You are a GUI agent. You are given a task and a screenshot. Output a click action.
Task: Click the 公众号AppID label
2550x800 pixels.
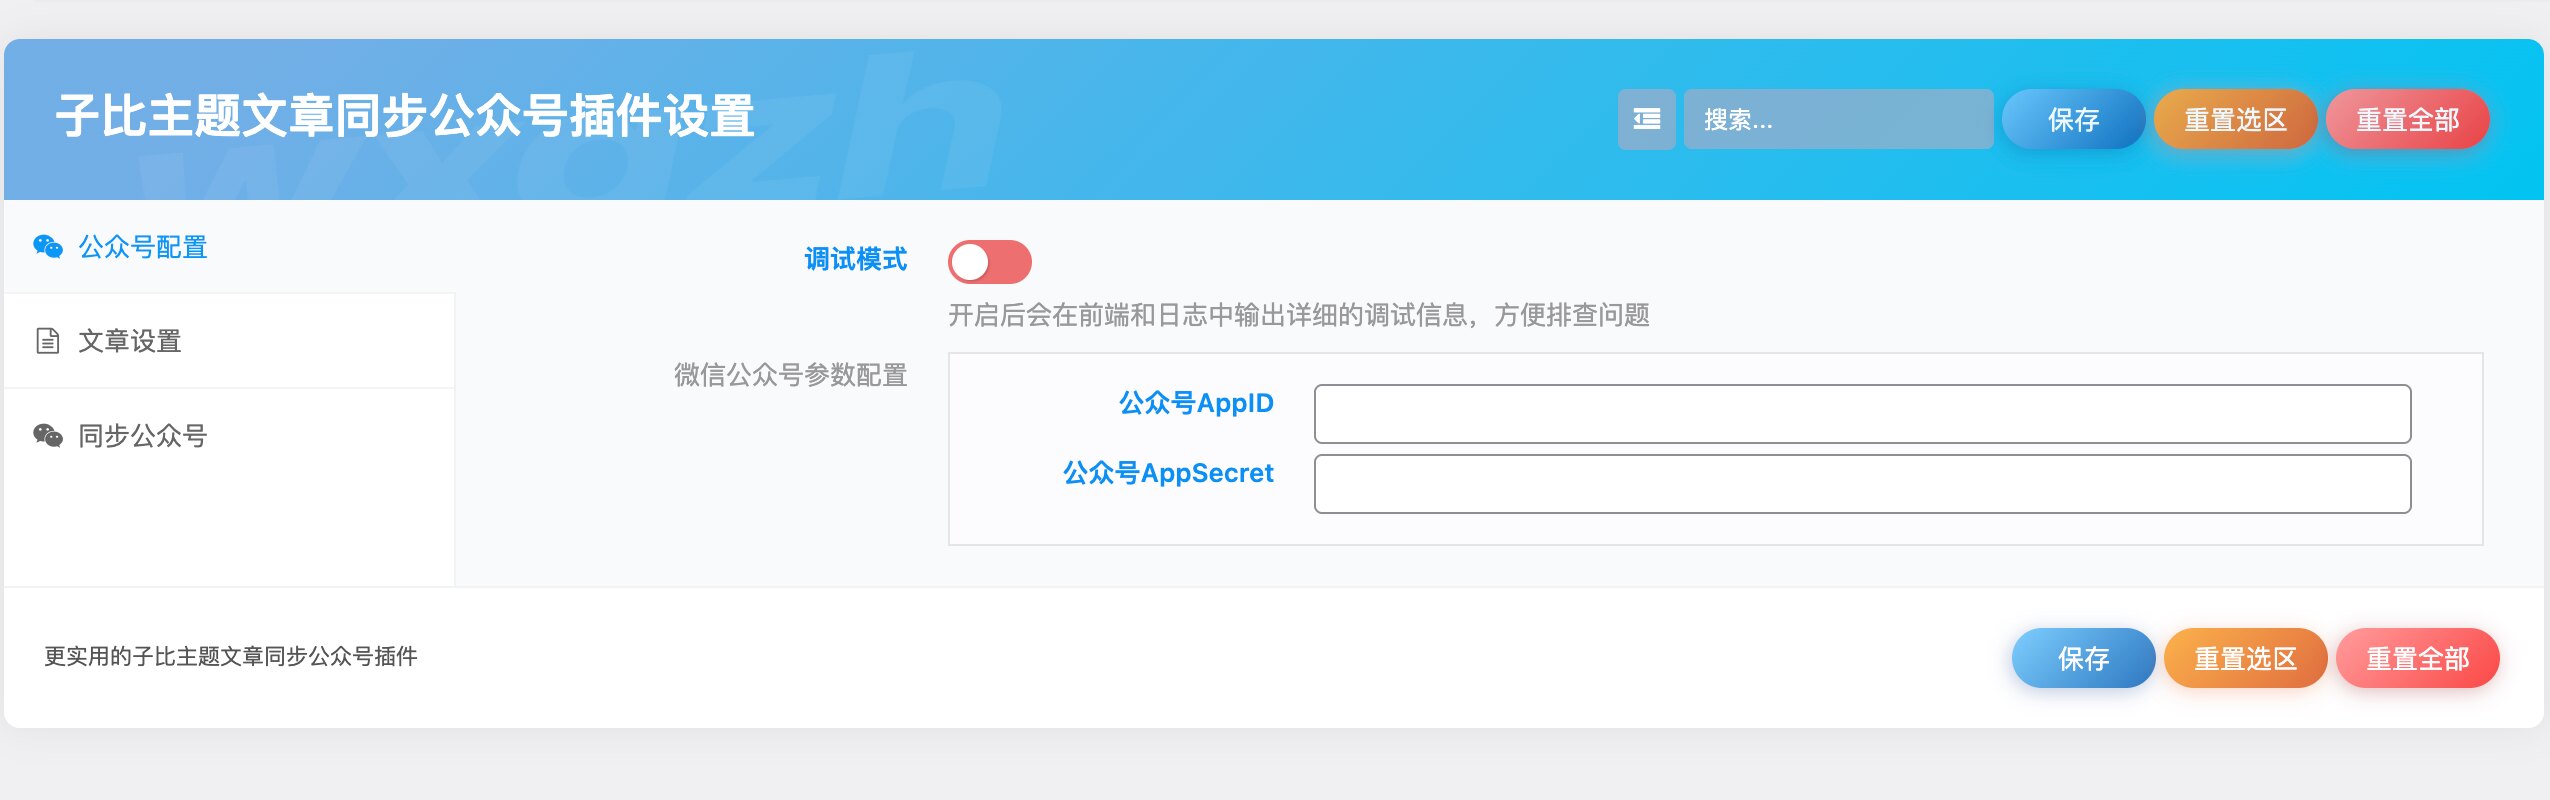point(1196,403)
